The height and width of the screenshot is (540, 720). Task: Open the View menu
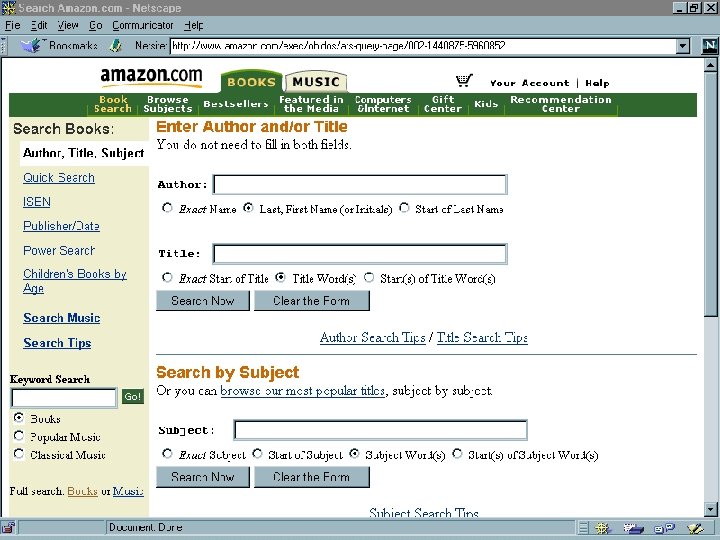coord(68,25)
